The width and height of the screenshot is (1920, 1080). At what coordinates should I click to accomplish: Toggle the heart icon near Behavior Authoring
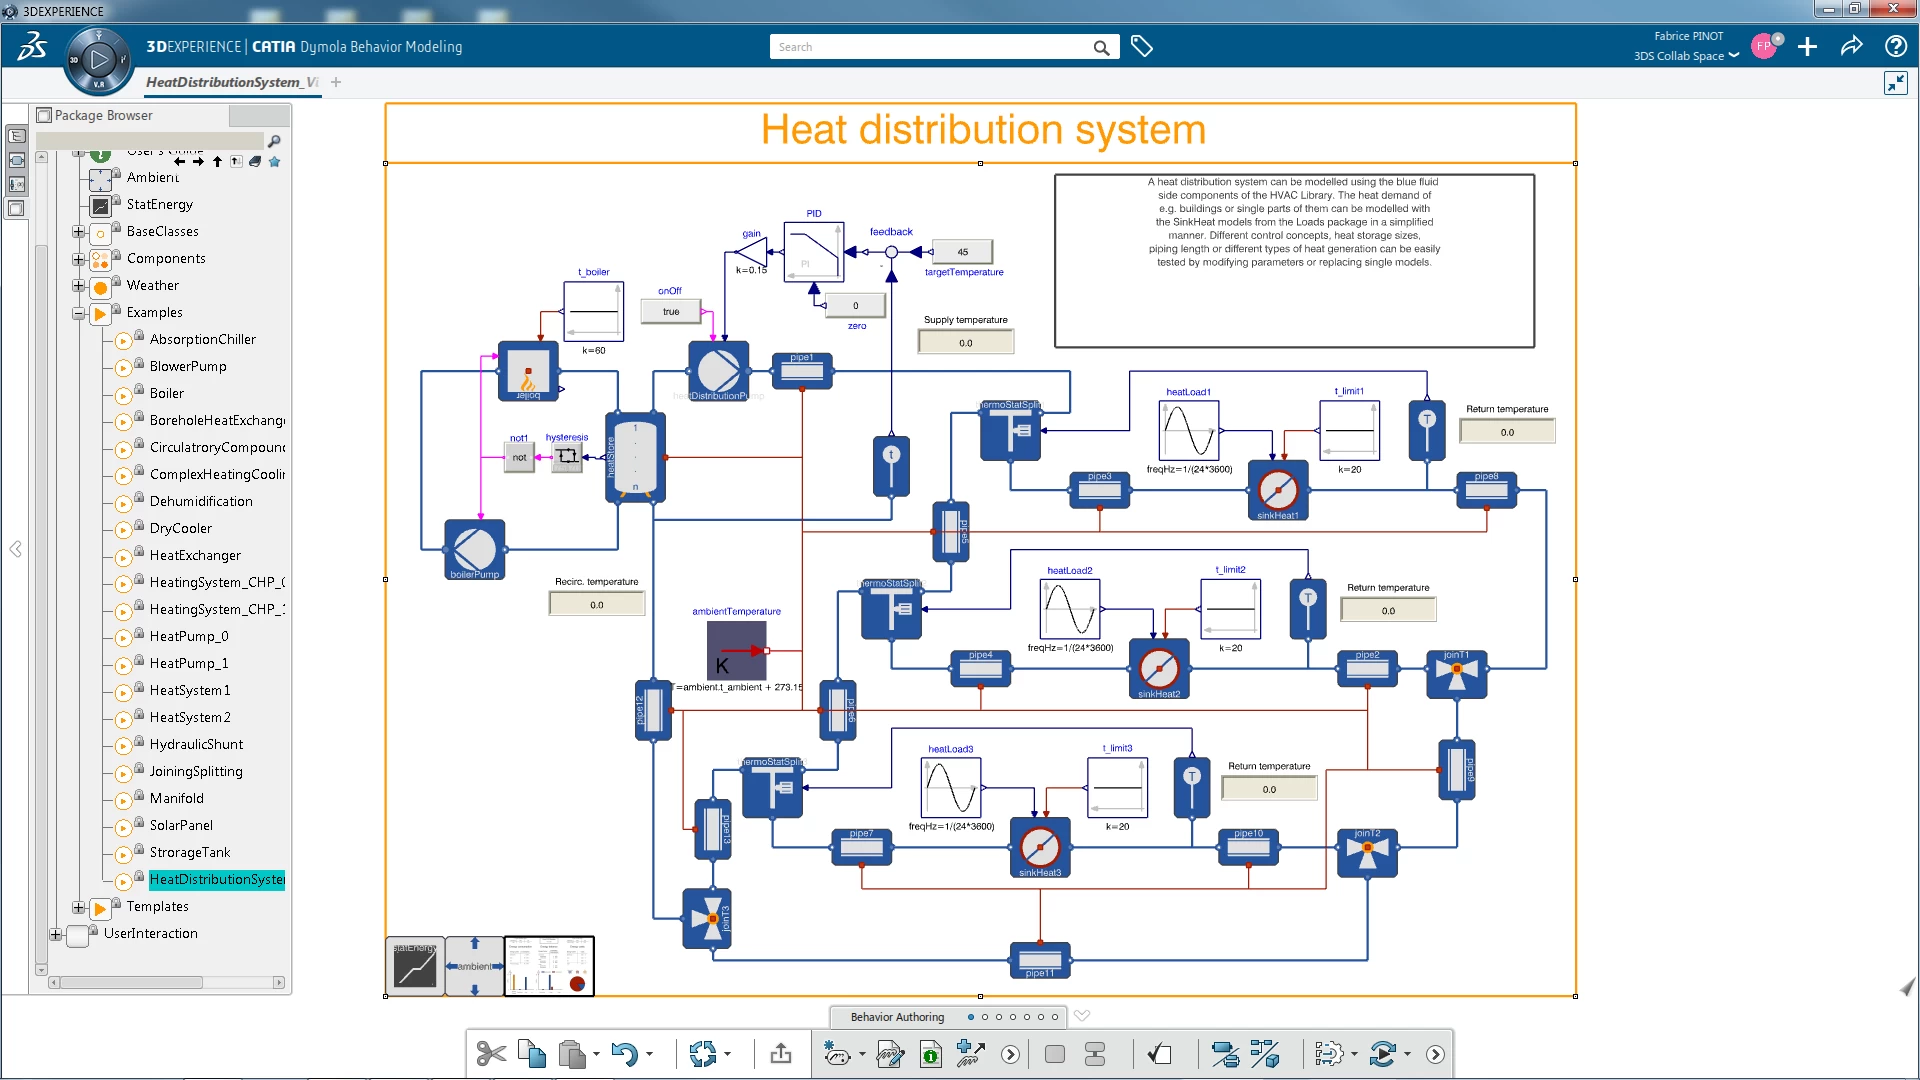coord(1082,1016)
